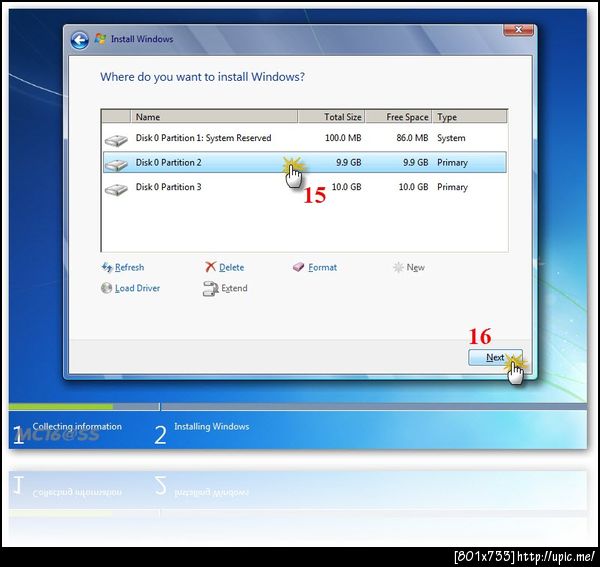Click the 86.0 MB free space cell
600x567 pixels.
[x=412, y=138]
